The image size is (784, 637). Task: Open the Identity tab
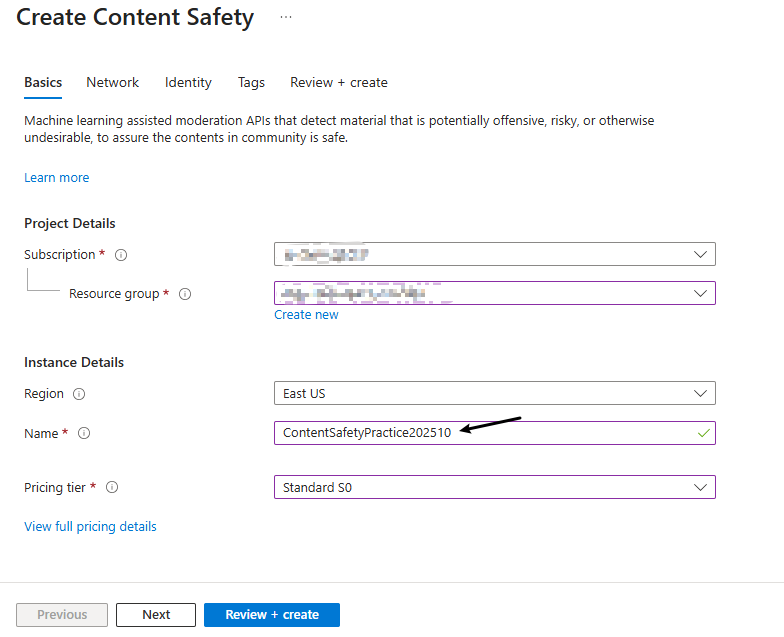[x=188, y=83]
